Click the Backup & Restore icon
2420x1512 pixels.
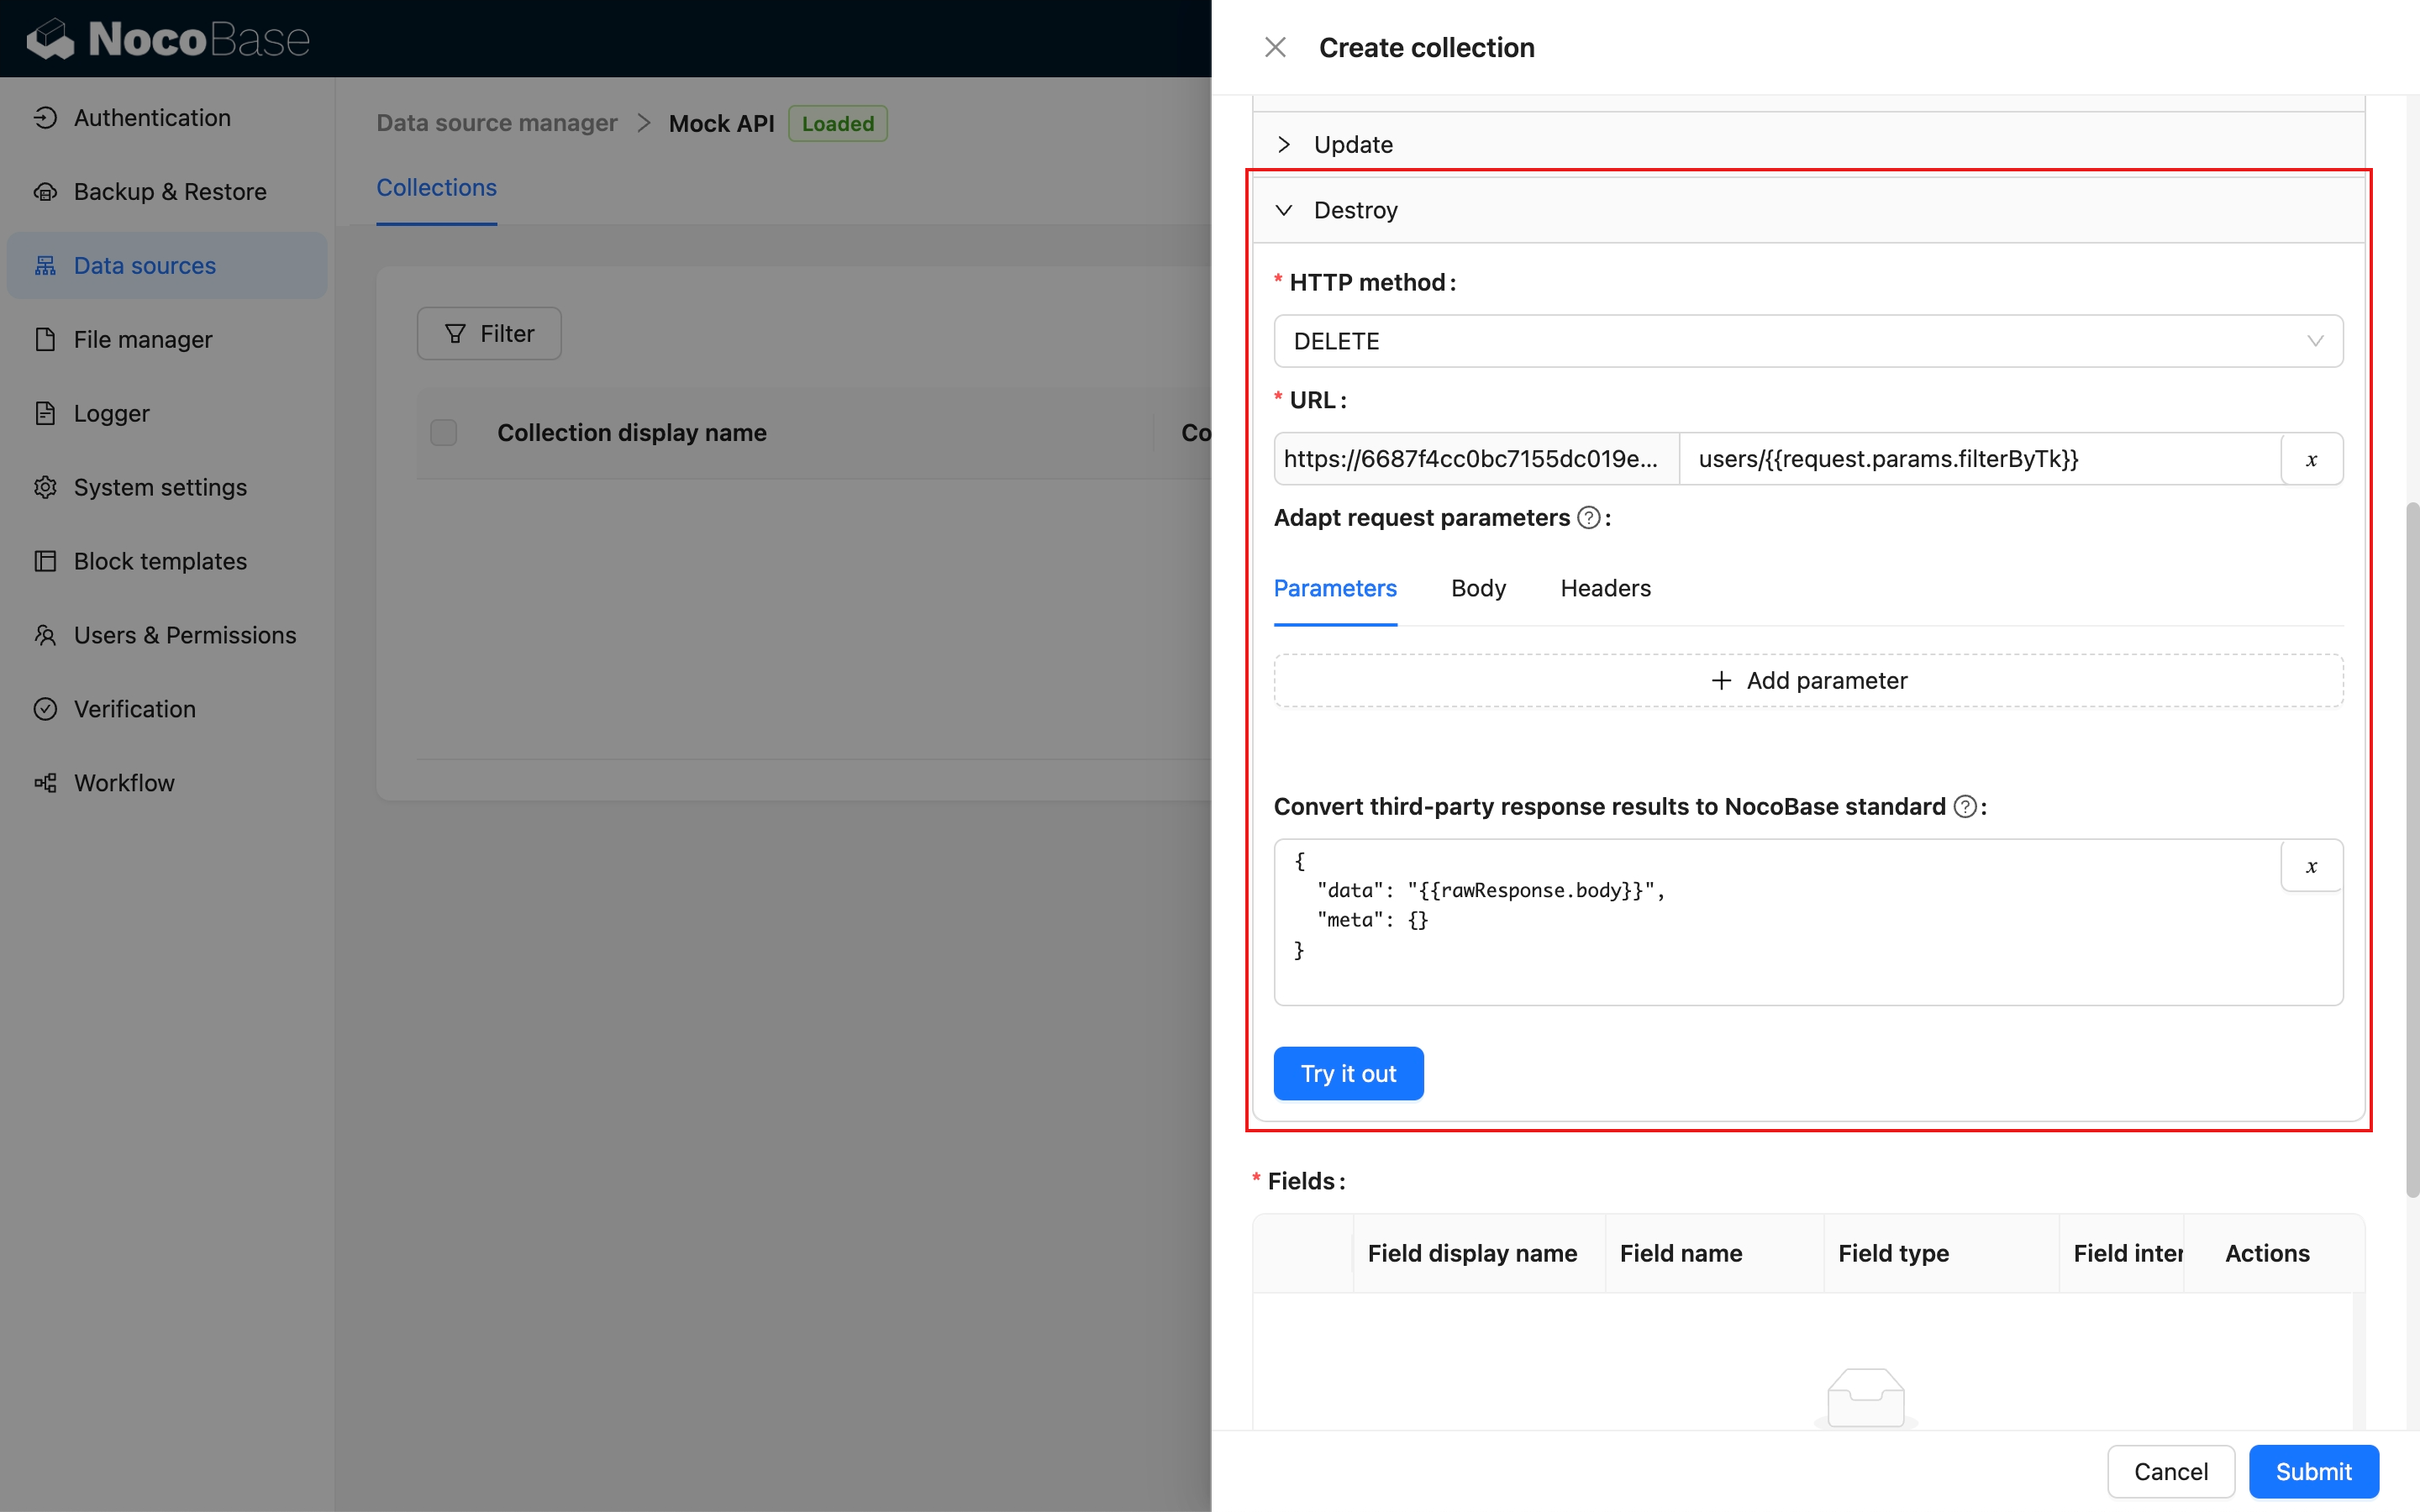(45, 192)
